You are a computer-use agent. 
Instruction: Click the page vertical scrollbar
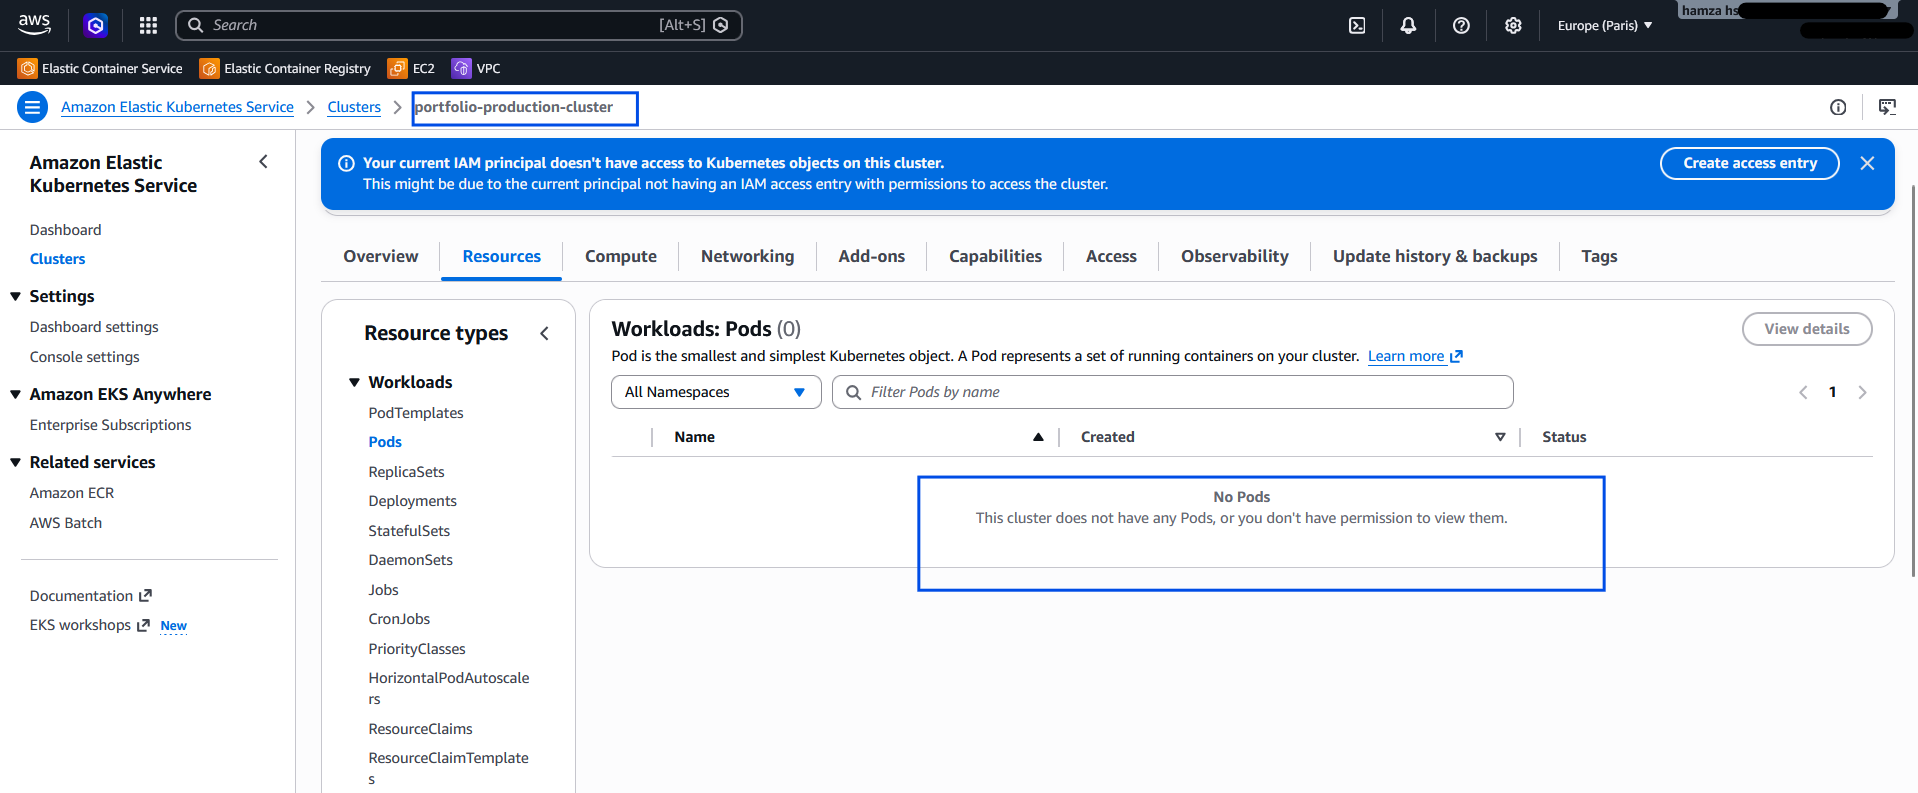click(x=1914, y=380)
